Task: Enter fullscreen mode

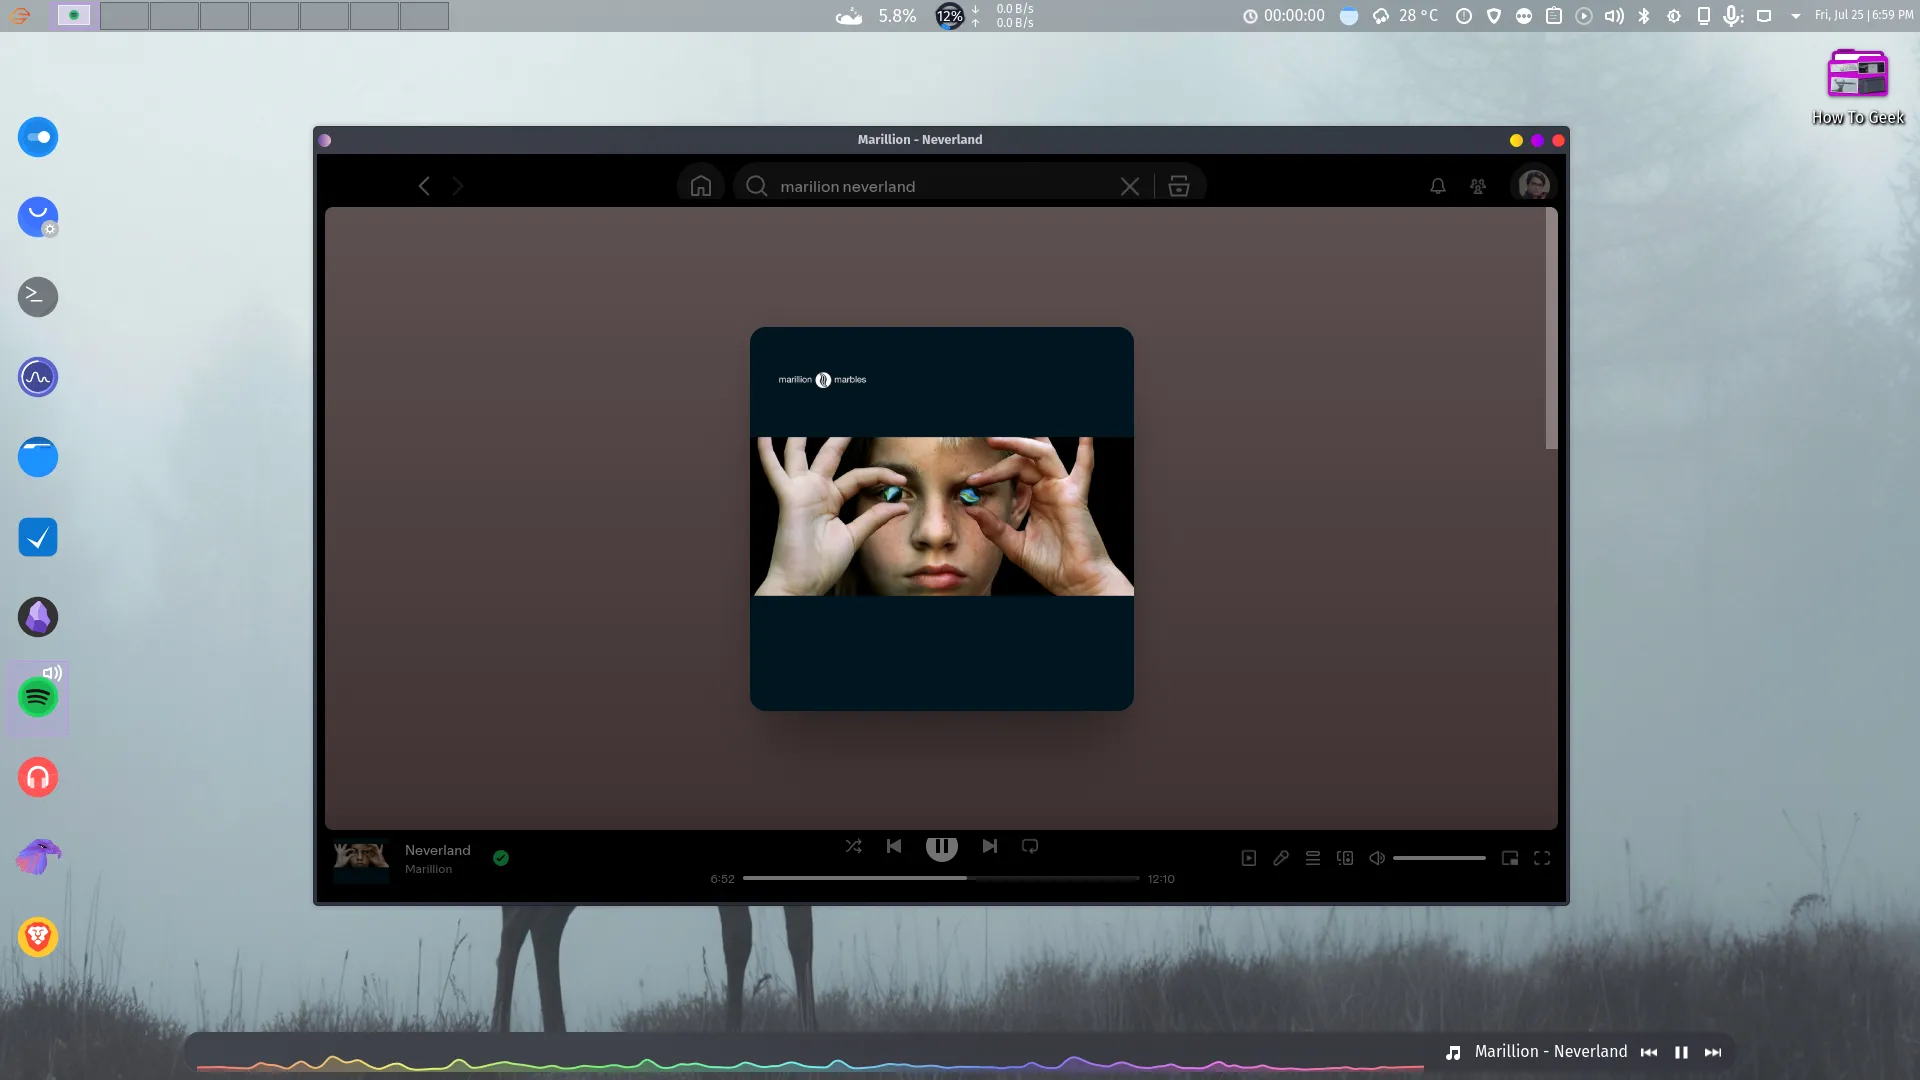Action: (1542, 858)
